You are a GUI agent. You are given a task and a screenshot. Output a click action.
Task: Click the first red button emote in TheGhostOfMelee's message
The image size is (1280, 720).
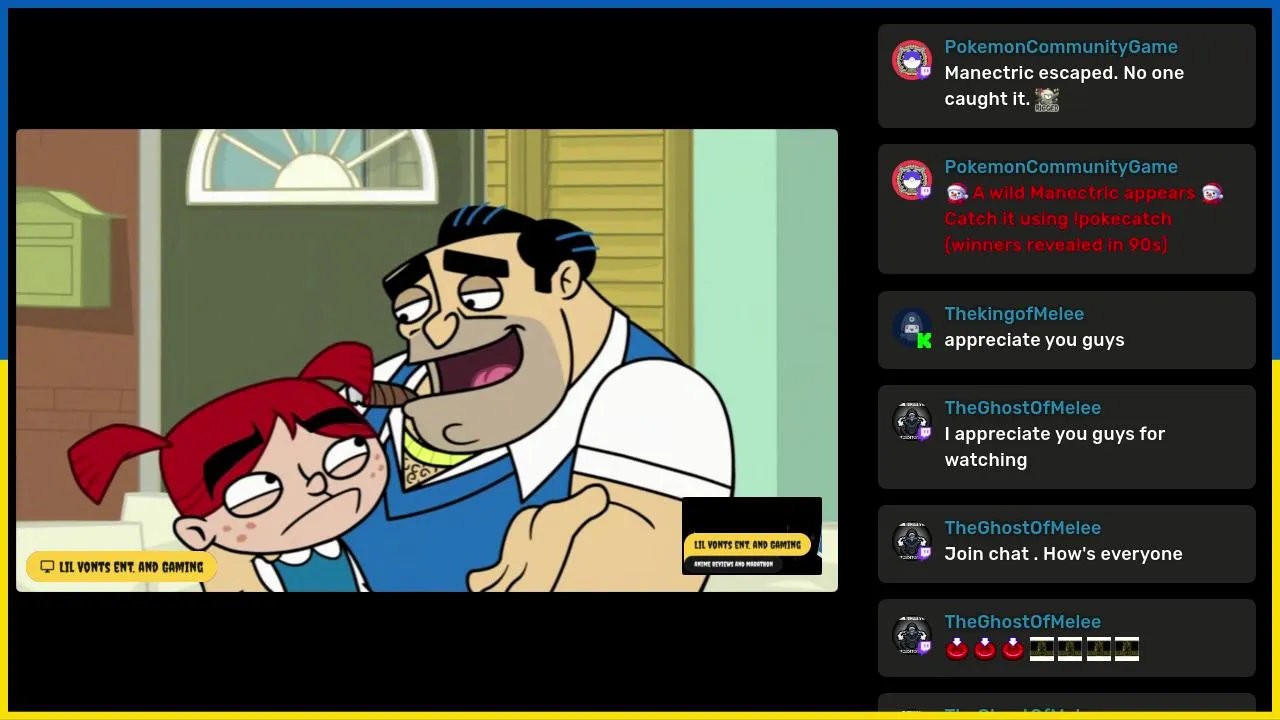(x=957, y=649)
